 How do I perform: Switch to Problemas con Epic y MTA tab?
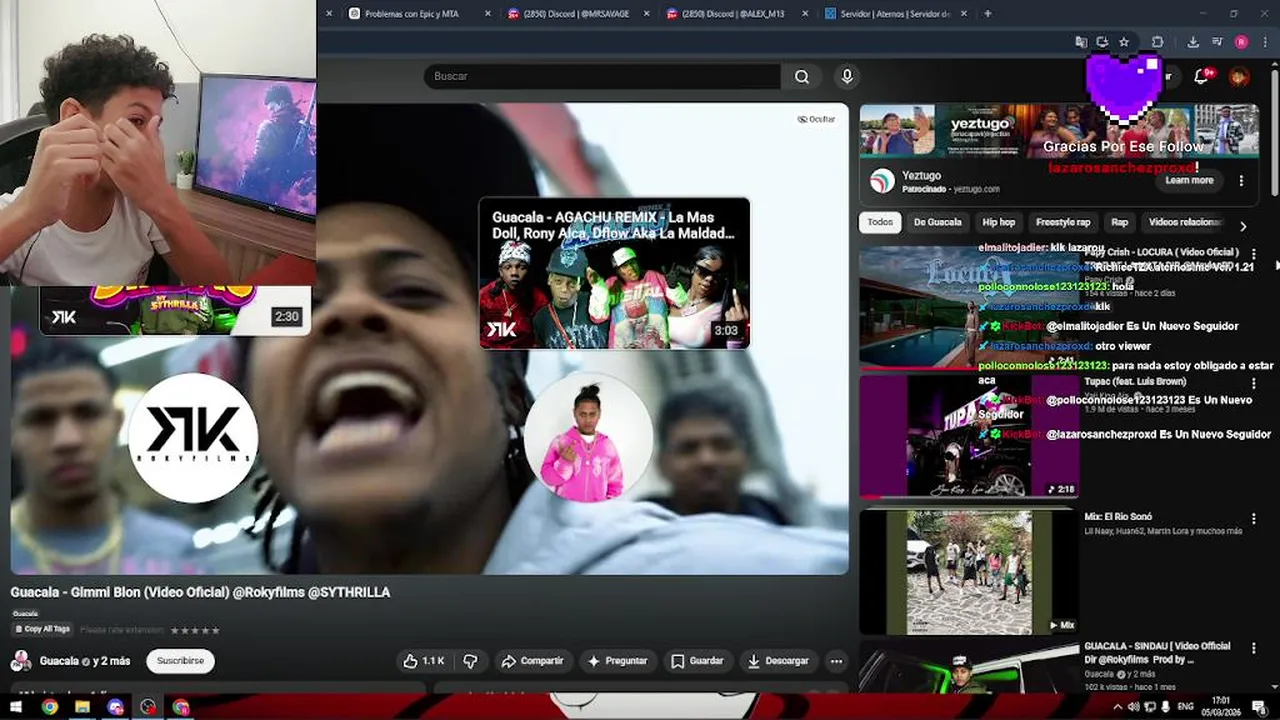click(411, 14)
